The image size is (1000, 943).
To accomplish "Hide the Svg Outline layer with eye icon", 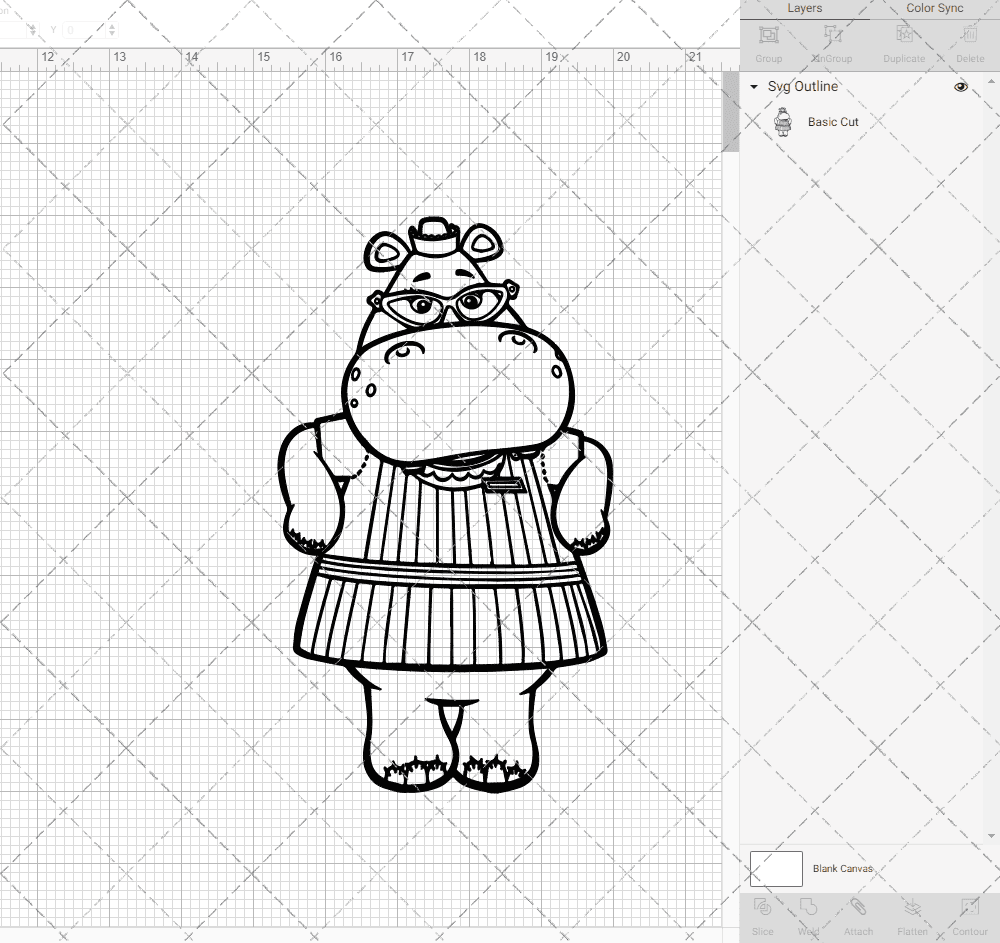I will [960, 87].
